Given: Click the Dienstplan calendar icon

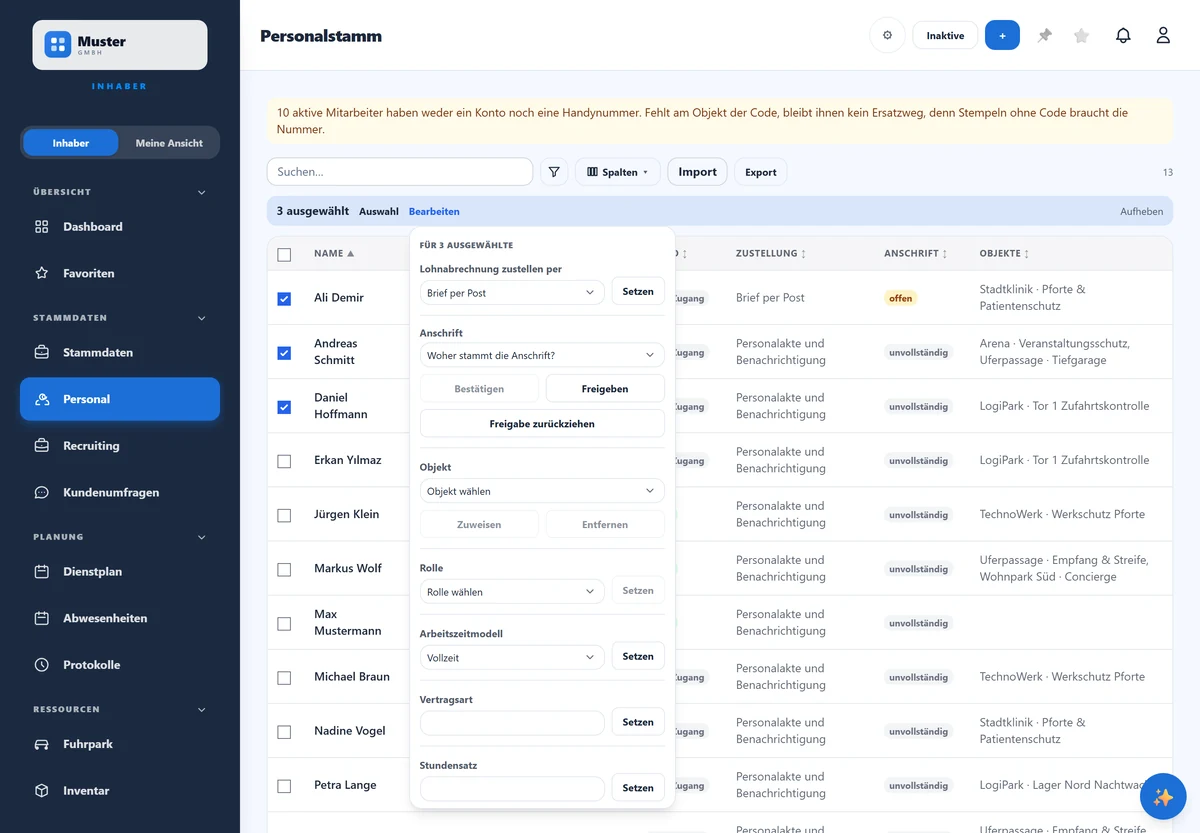Looking at the screenshot, I should coord(42,571).
